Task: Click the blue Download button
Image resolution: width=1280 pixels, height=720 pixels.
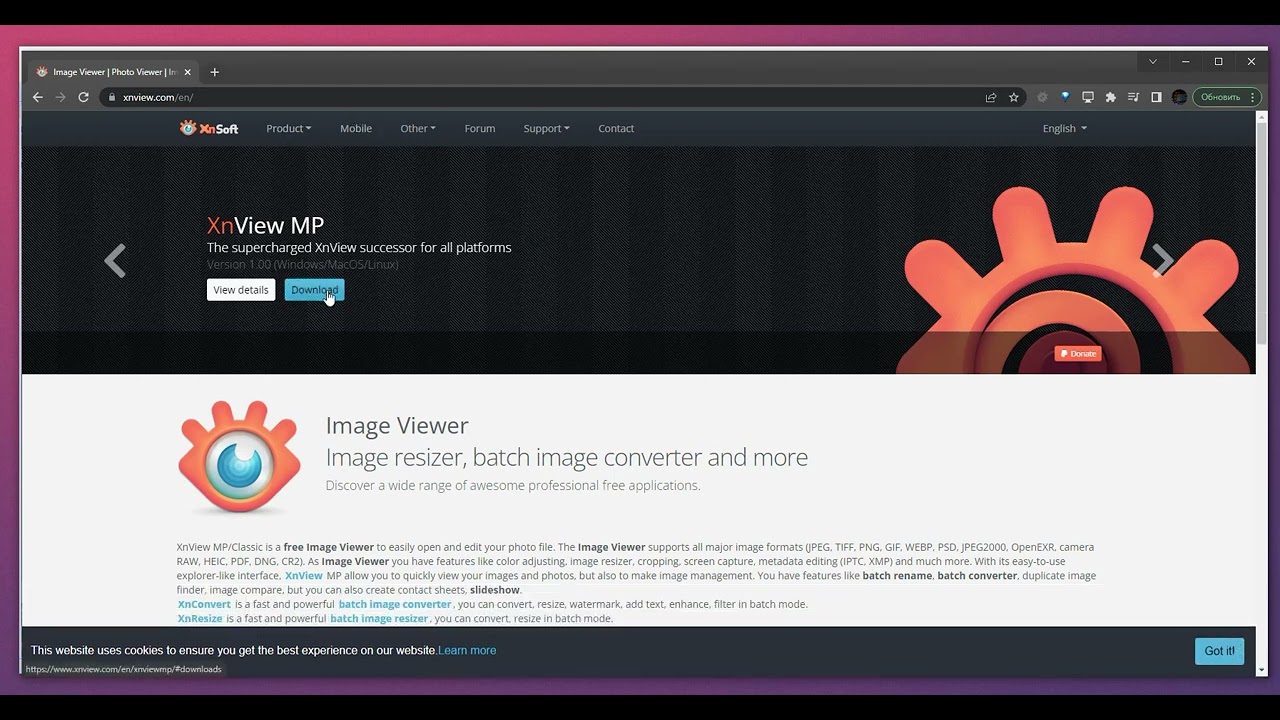Action: click(x=314, y=290)
